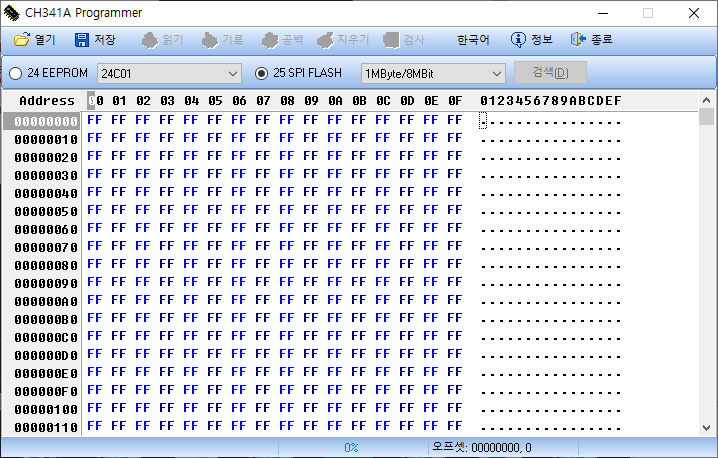Click column 04 byte in row 00000100
Screen dimensions: 718x458
[x=190, y=408]
